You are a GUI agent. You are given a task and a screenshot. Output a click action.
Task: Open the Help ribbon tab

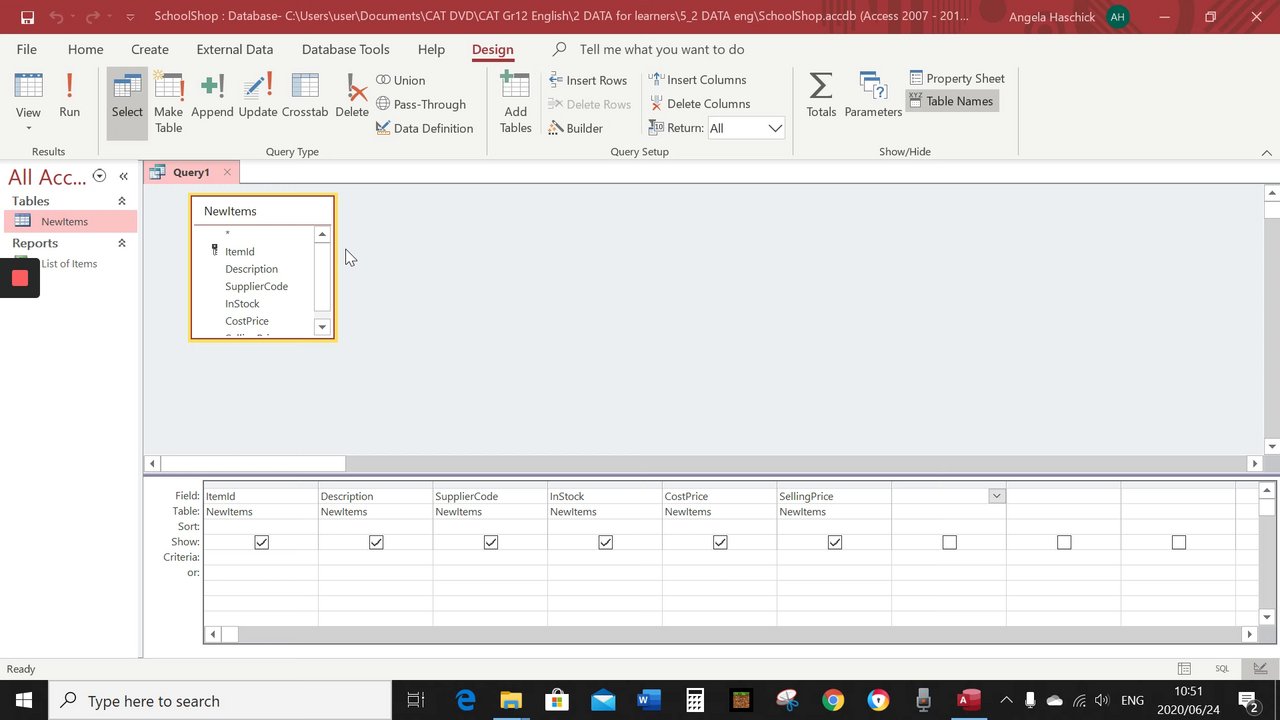pos(431,49)
